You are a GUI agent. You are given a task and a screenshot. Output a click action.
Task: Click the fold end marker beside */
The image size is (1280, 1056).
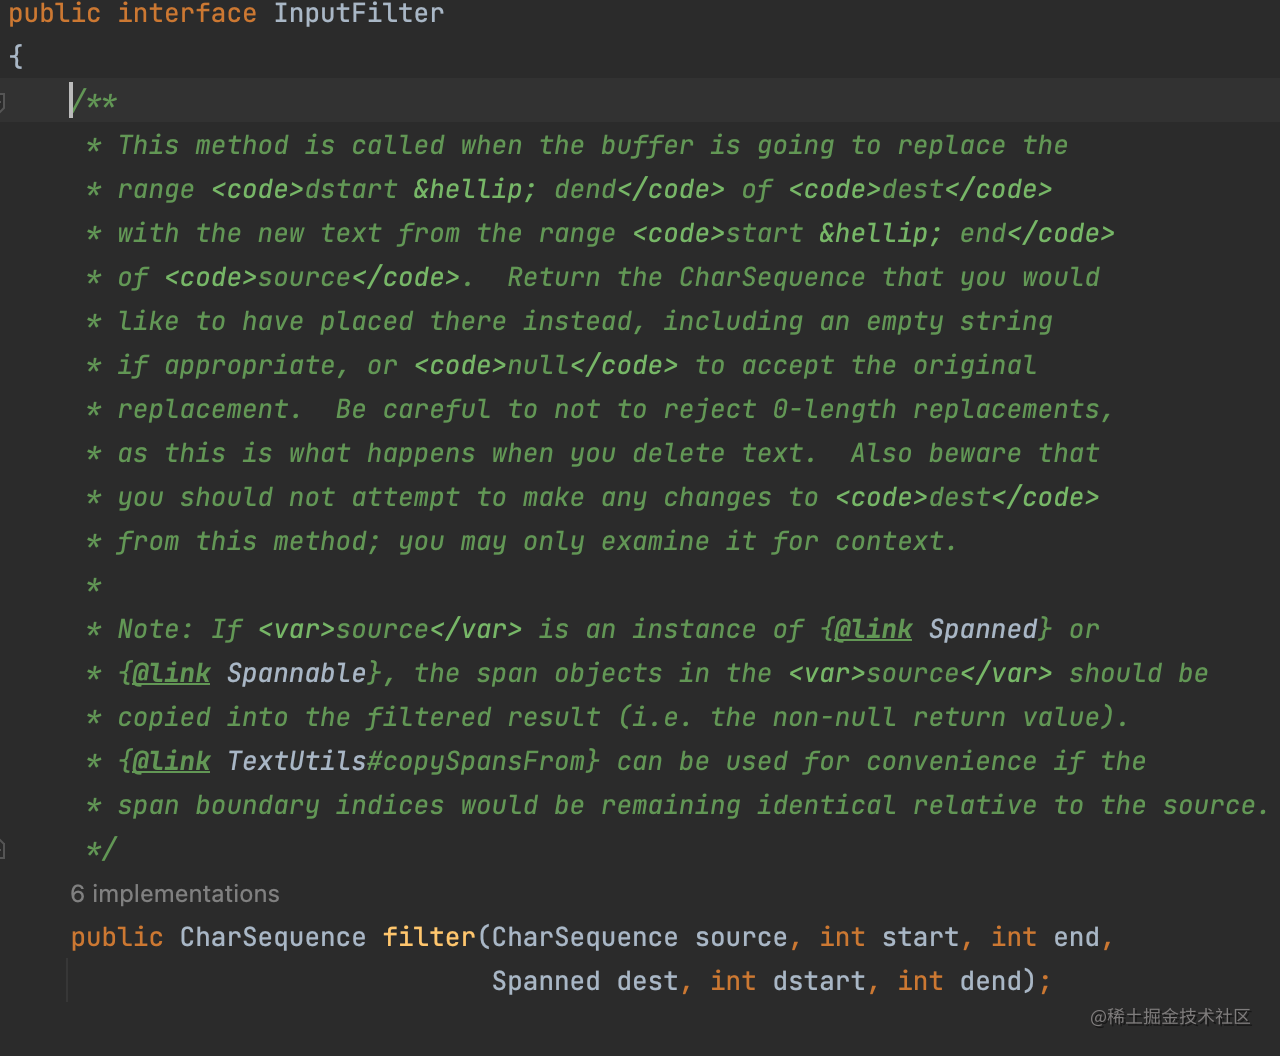3,849
